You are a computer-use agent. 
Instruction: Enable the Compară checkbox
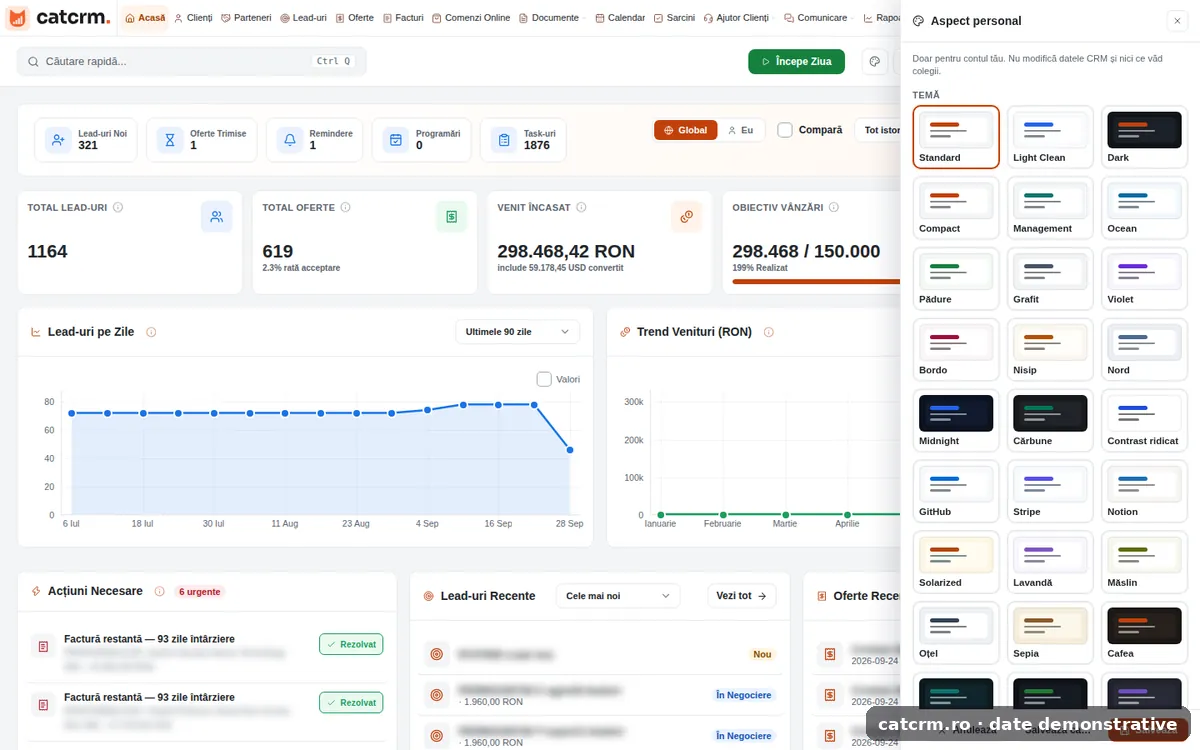coord(785,130)
